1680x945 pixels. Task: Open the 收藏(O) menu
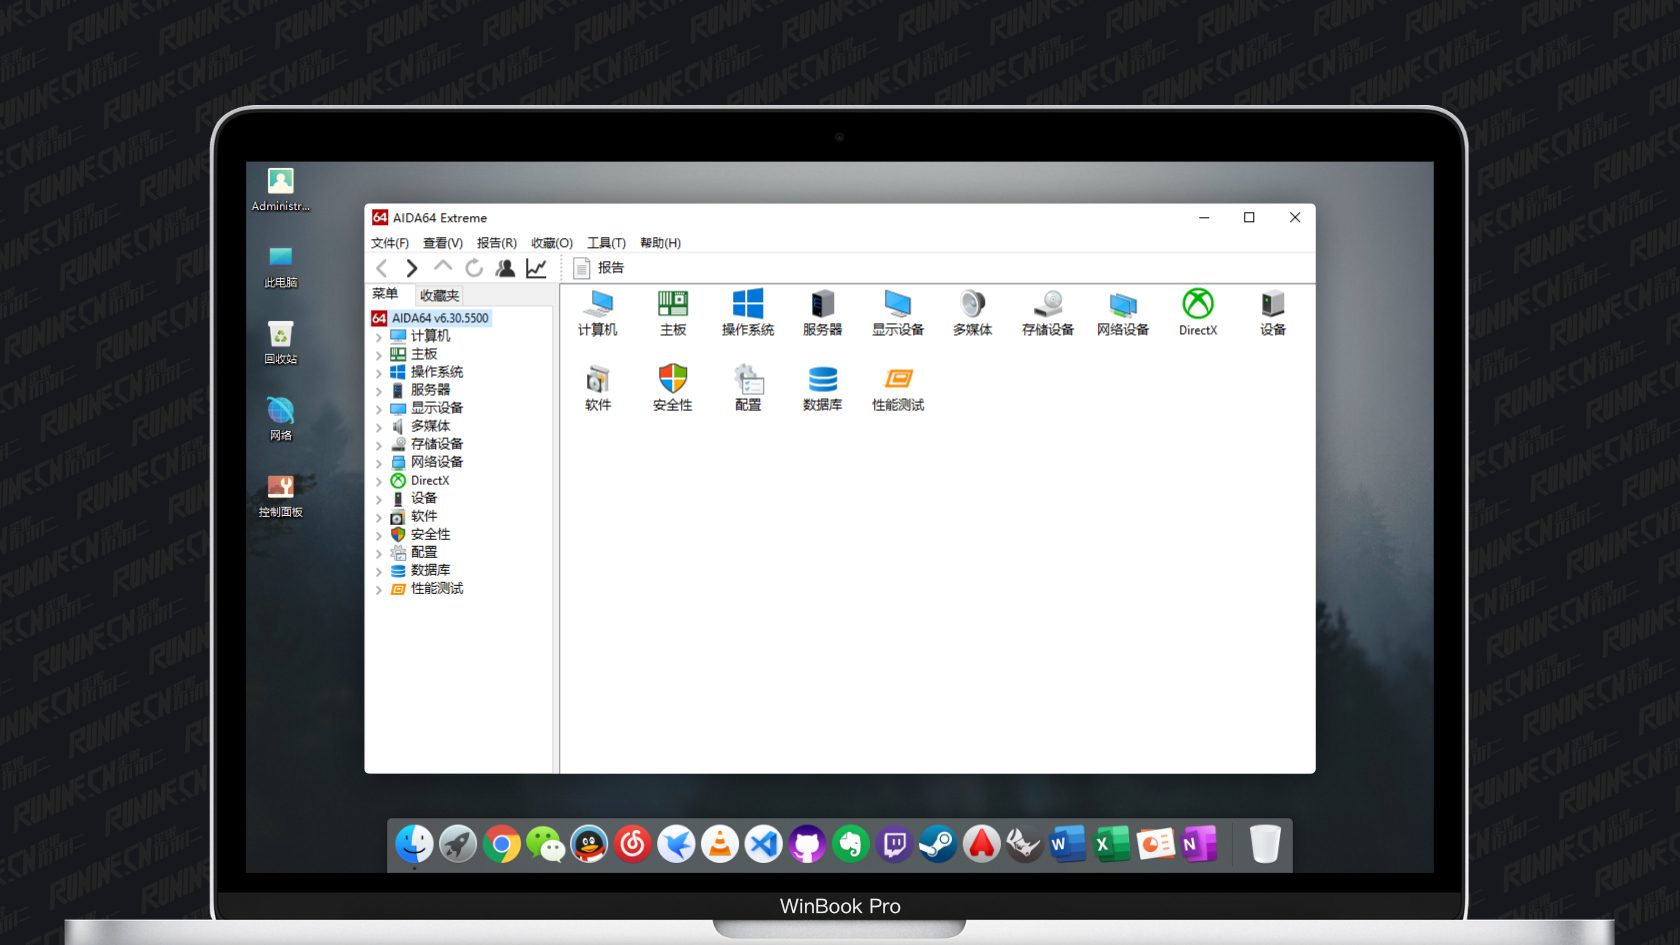(x=552, y=243)
